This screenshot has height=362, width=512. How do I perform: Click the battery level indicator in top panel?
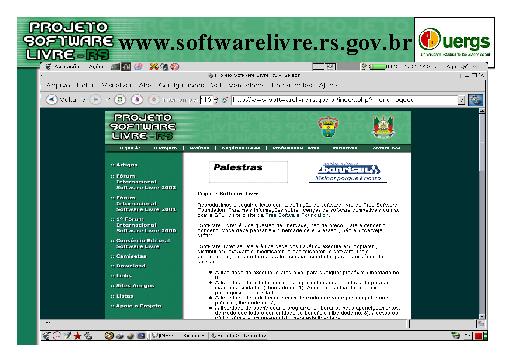click(x=377, y=67)
